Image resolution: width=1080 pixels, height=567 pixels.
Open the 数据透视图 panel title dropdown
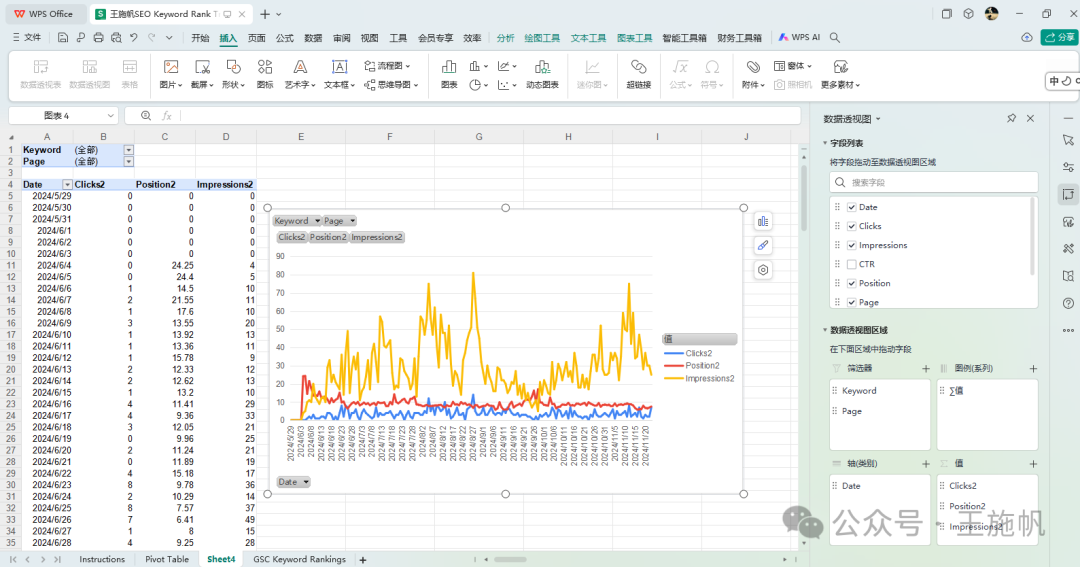pyautogui.click(x=878, y=119)
